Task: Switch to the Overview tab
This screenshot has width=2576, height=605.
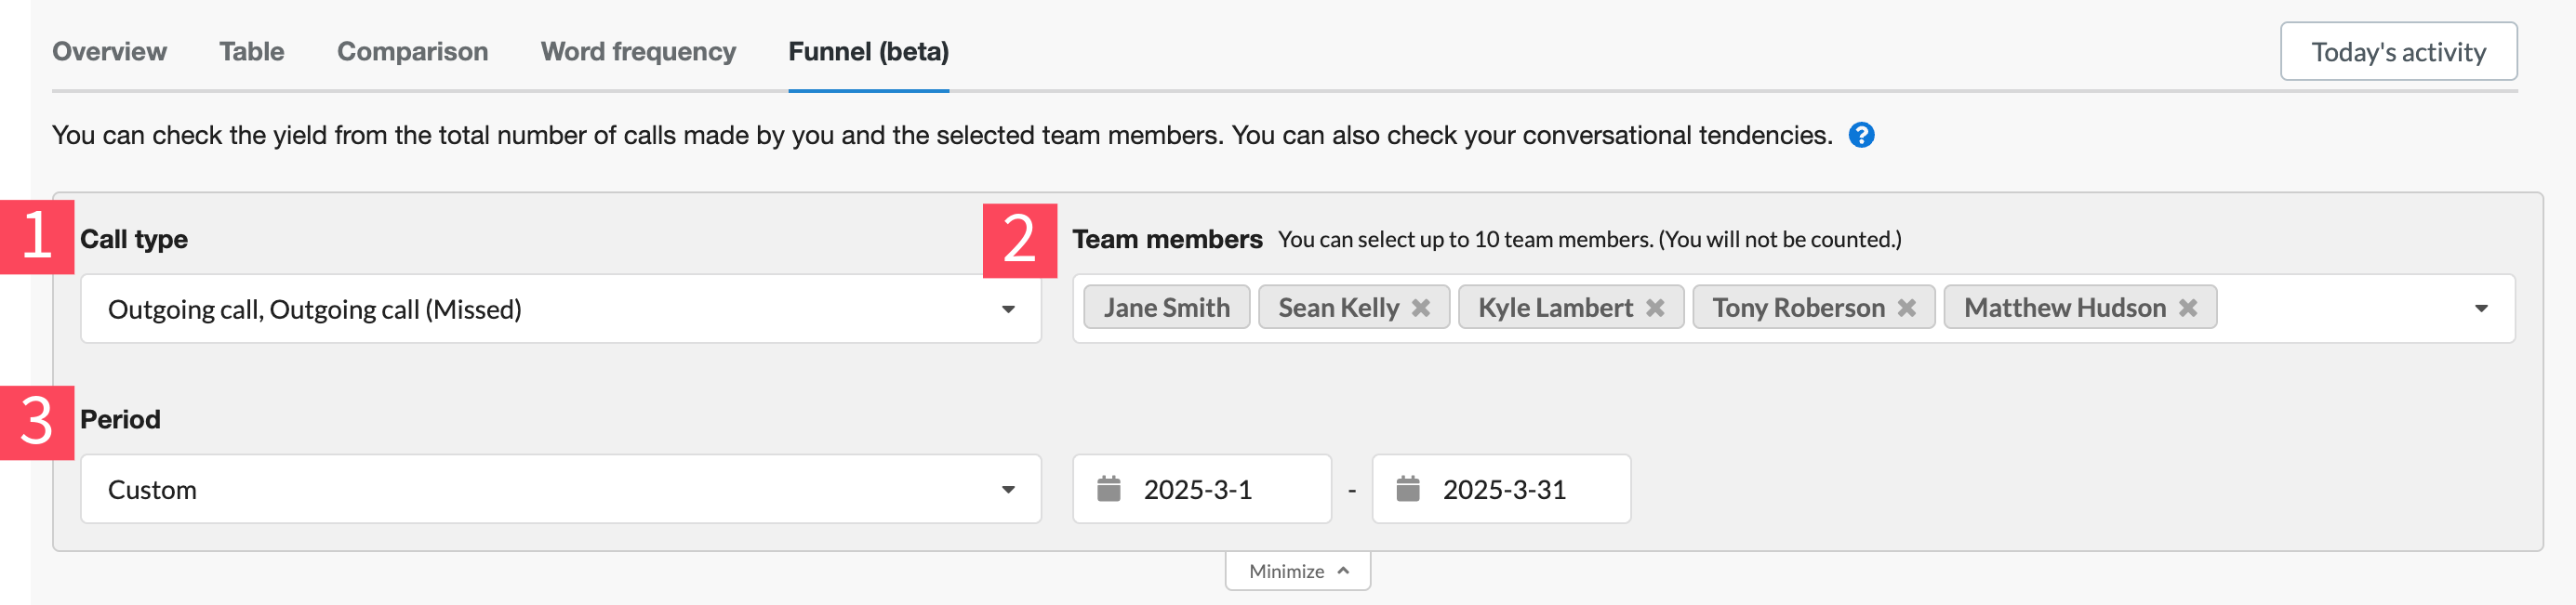Action: point(109,52)
